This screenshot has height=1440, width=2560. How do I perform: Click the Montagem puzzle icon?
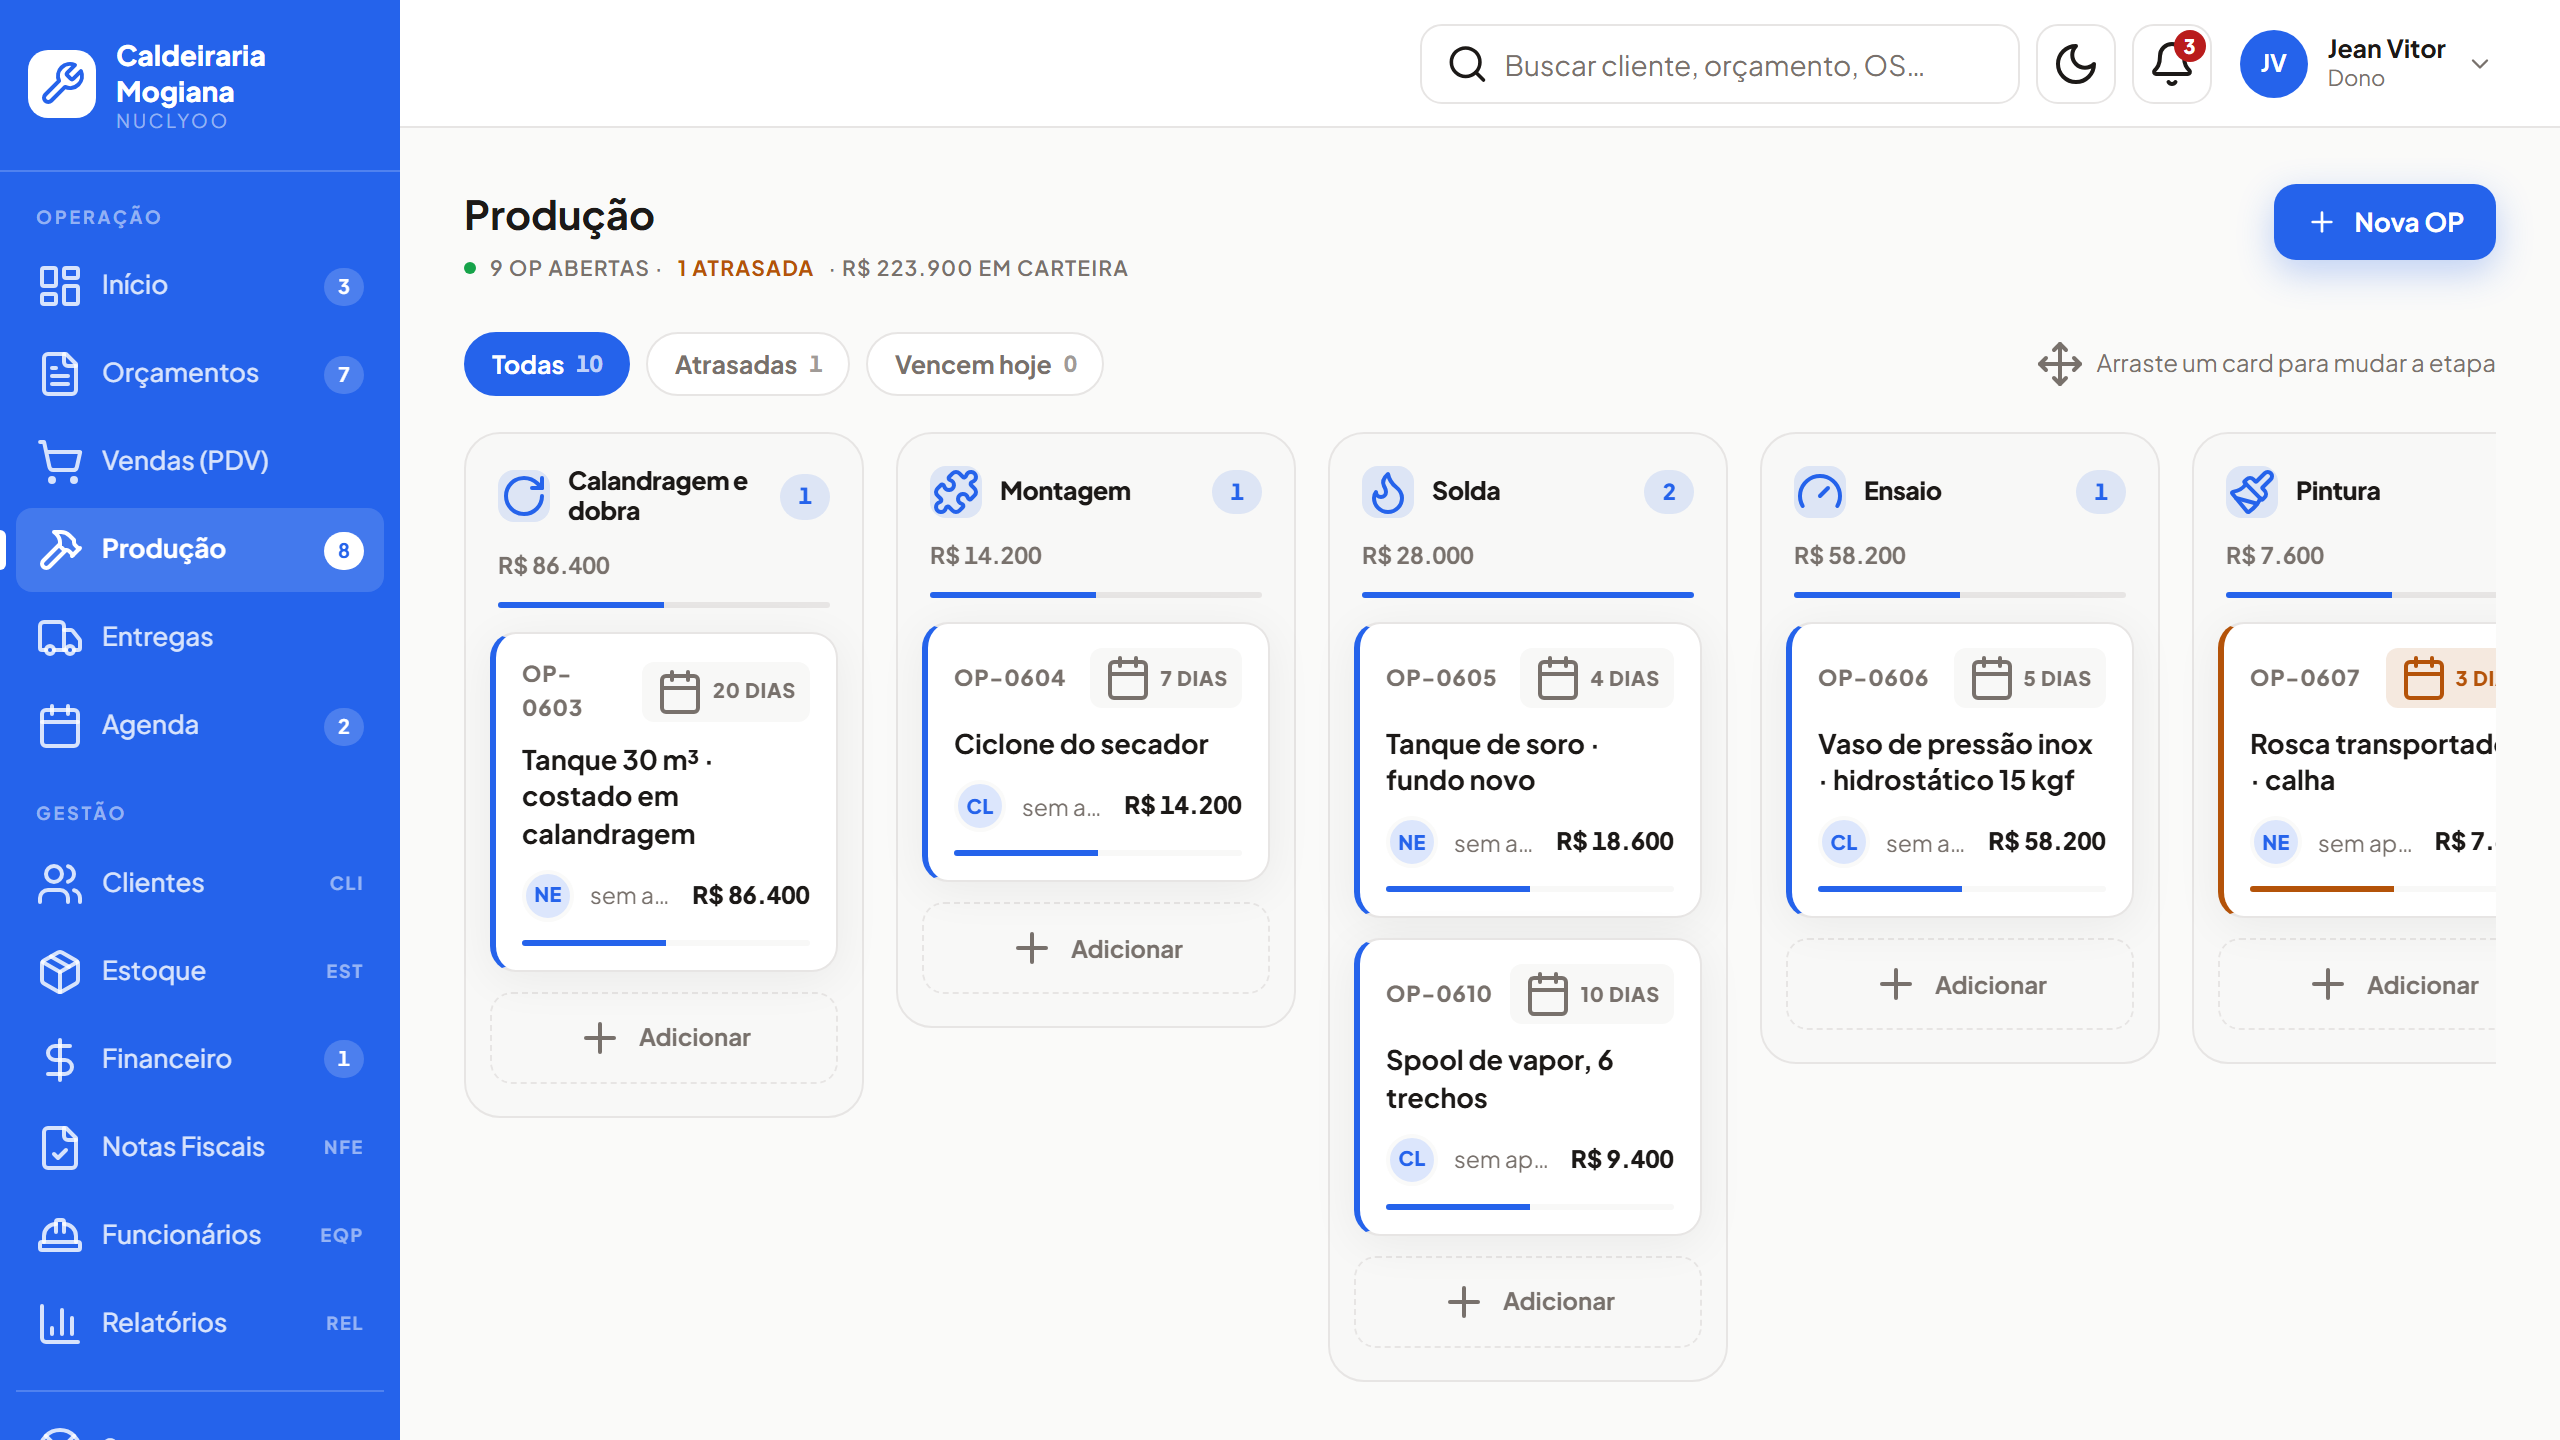click(956, 491)
